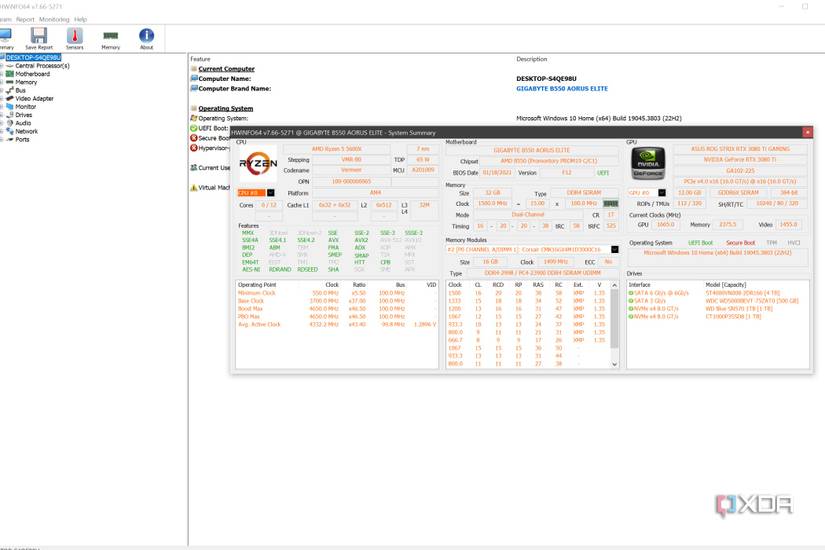Click the UEFI Boot label in System Summary
Viewport: 825px width, 550px height.
[x=700, y=243]
